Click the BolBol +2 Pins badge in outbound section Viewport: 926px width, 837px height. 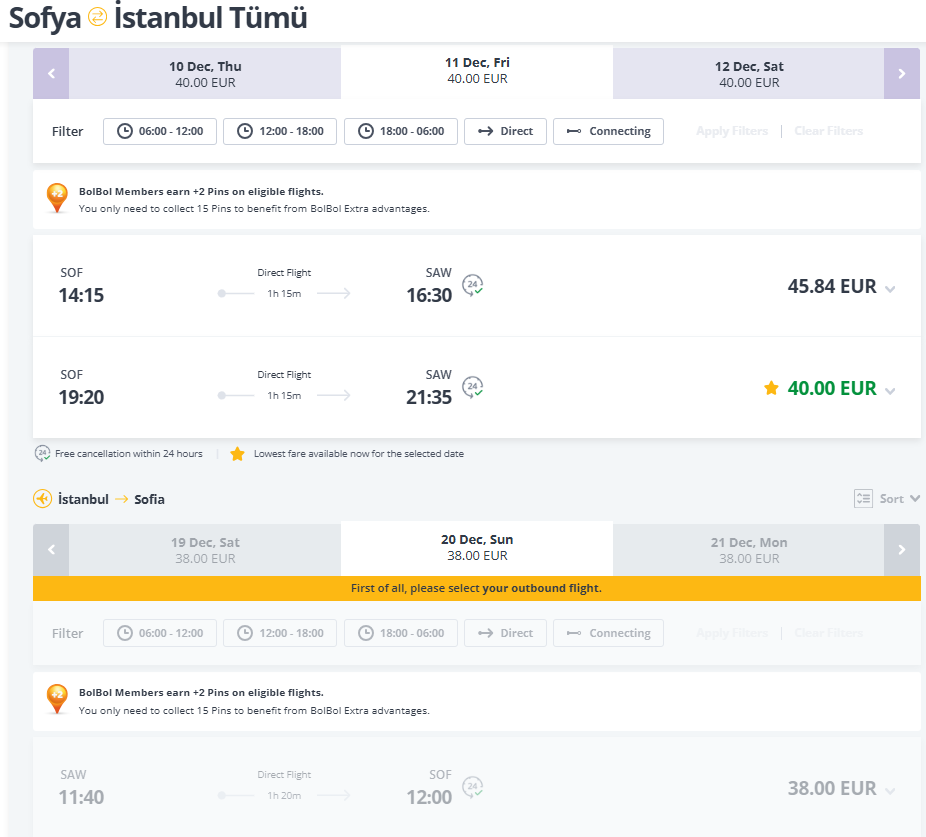[57, 198]
